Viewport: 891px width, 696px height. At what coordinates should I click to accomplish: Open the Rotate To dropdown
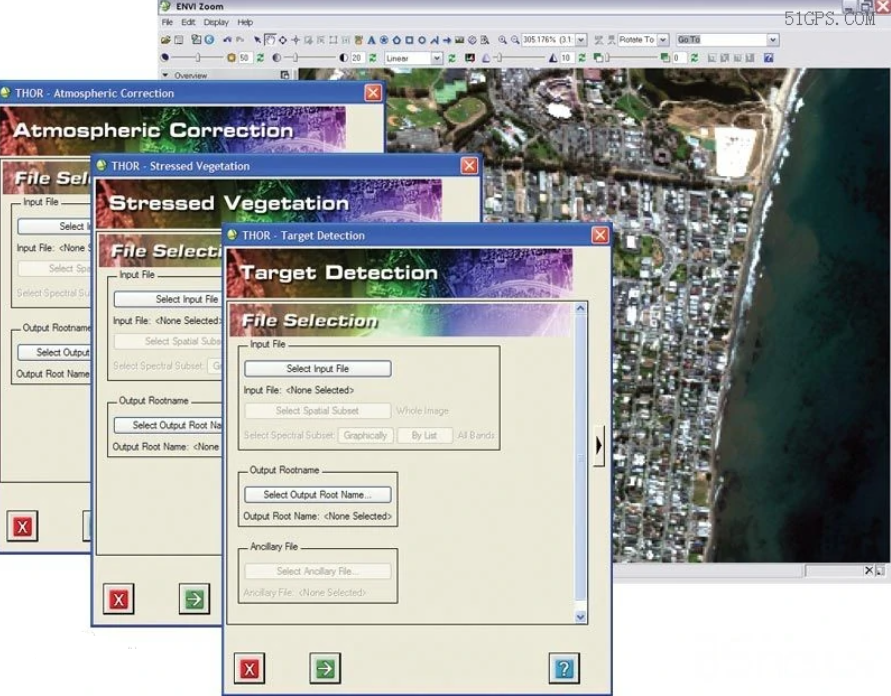point(663,40)
